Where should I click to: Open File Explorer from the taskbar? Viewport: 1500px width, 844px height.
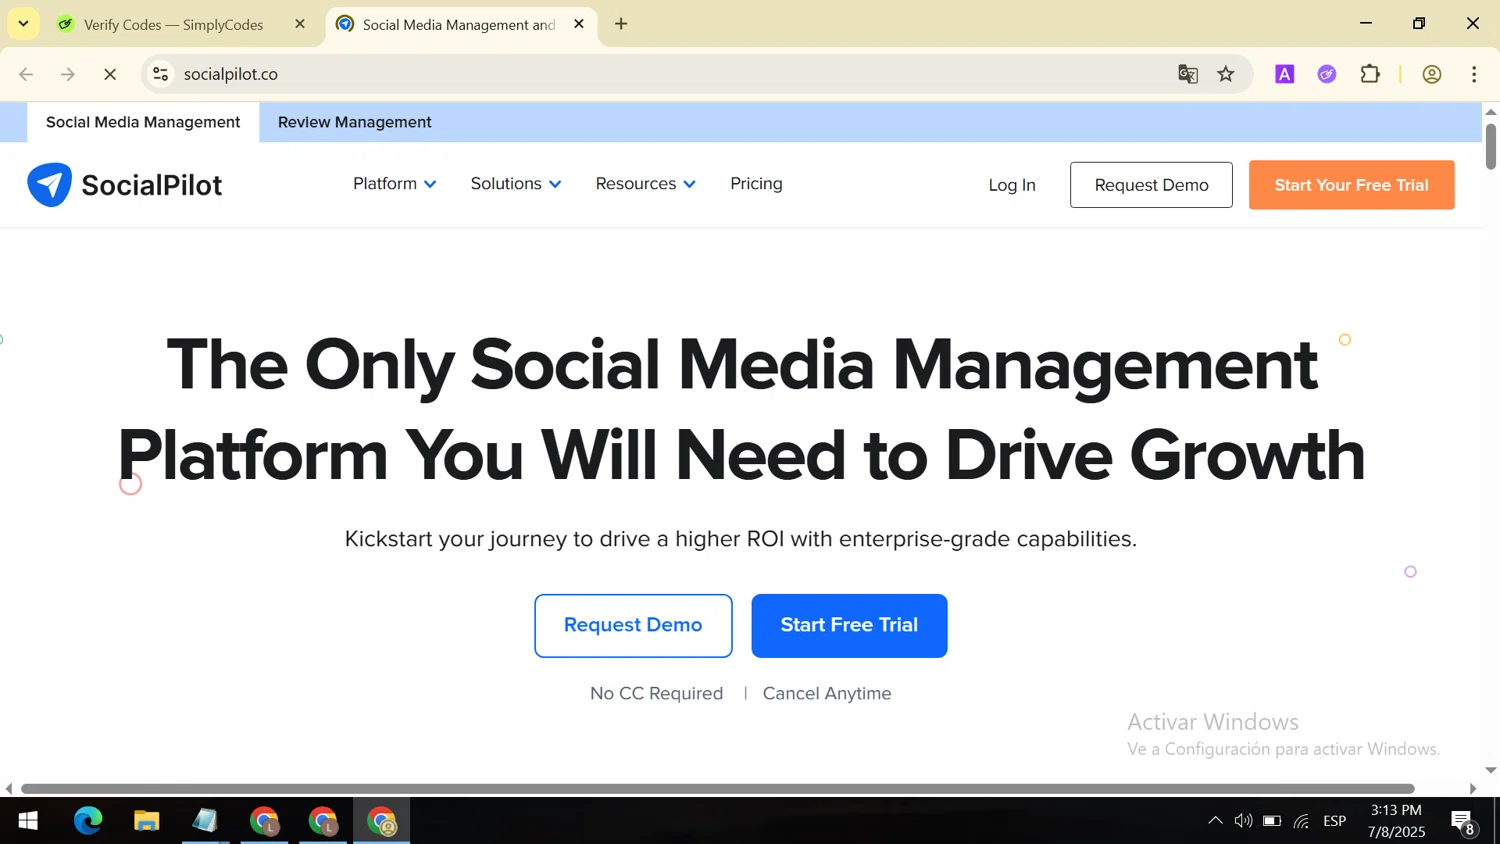coord(147,821)
